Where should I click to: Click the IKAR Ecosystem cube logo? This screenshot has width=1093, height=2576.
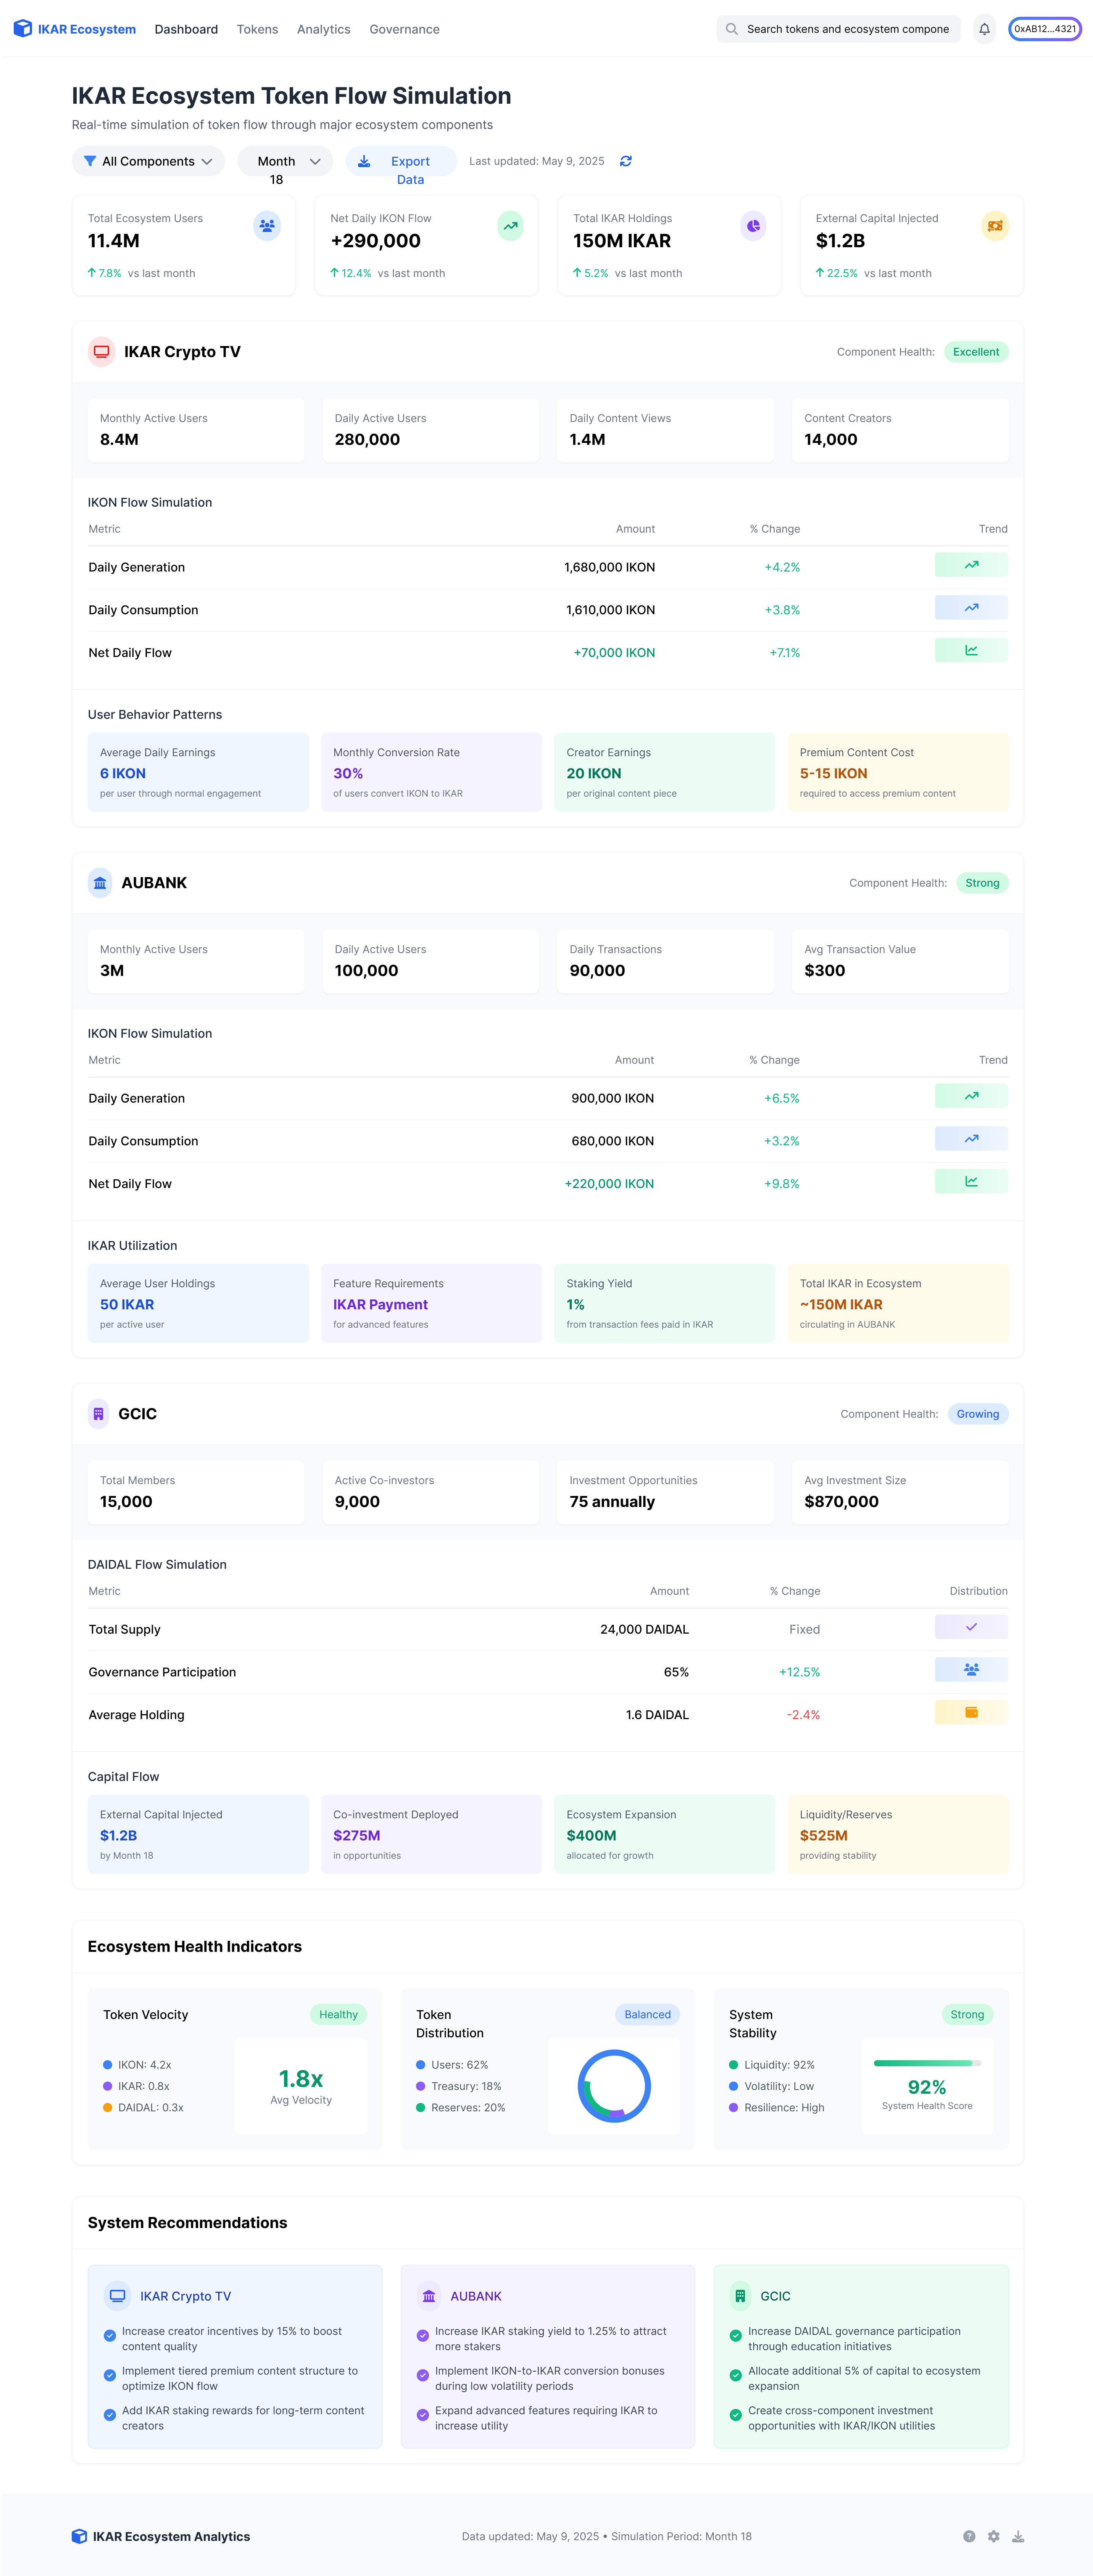pyautogui.click(x=22, y=29)
